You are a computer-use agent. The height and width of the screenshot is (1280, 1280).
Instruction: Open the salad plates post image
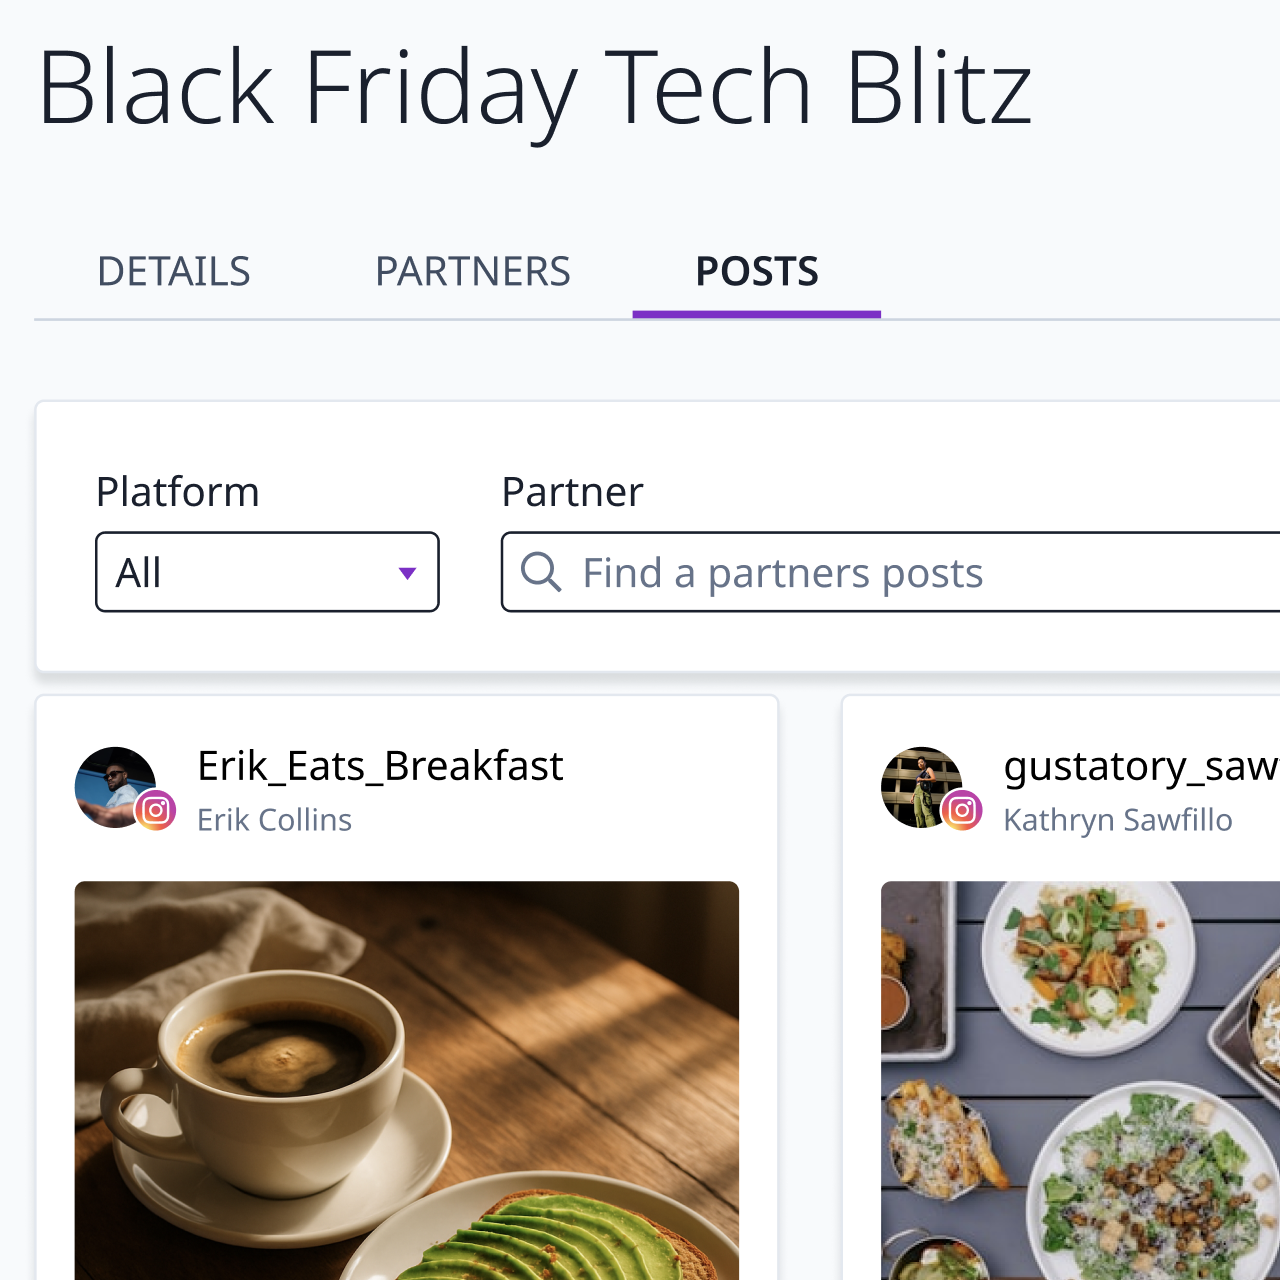click(1080, 1080)
